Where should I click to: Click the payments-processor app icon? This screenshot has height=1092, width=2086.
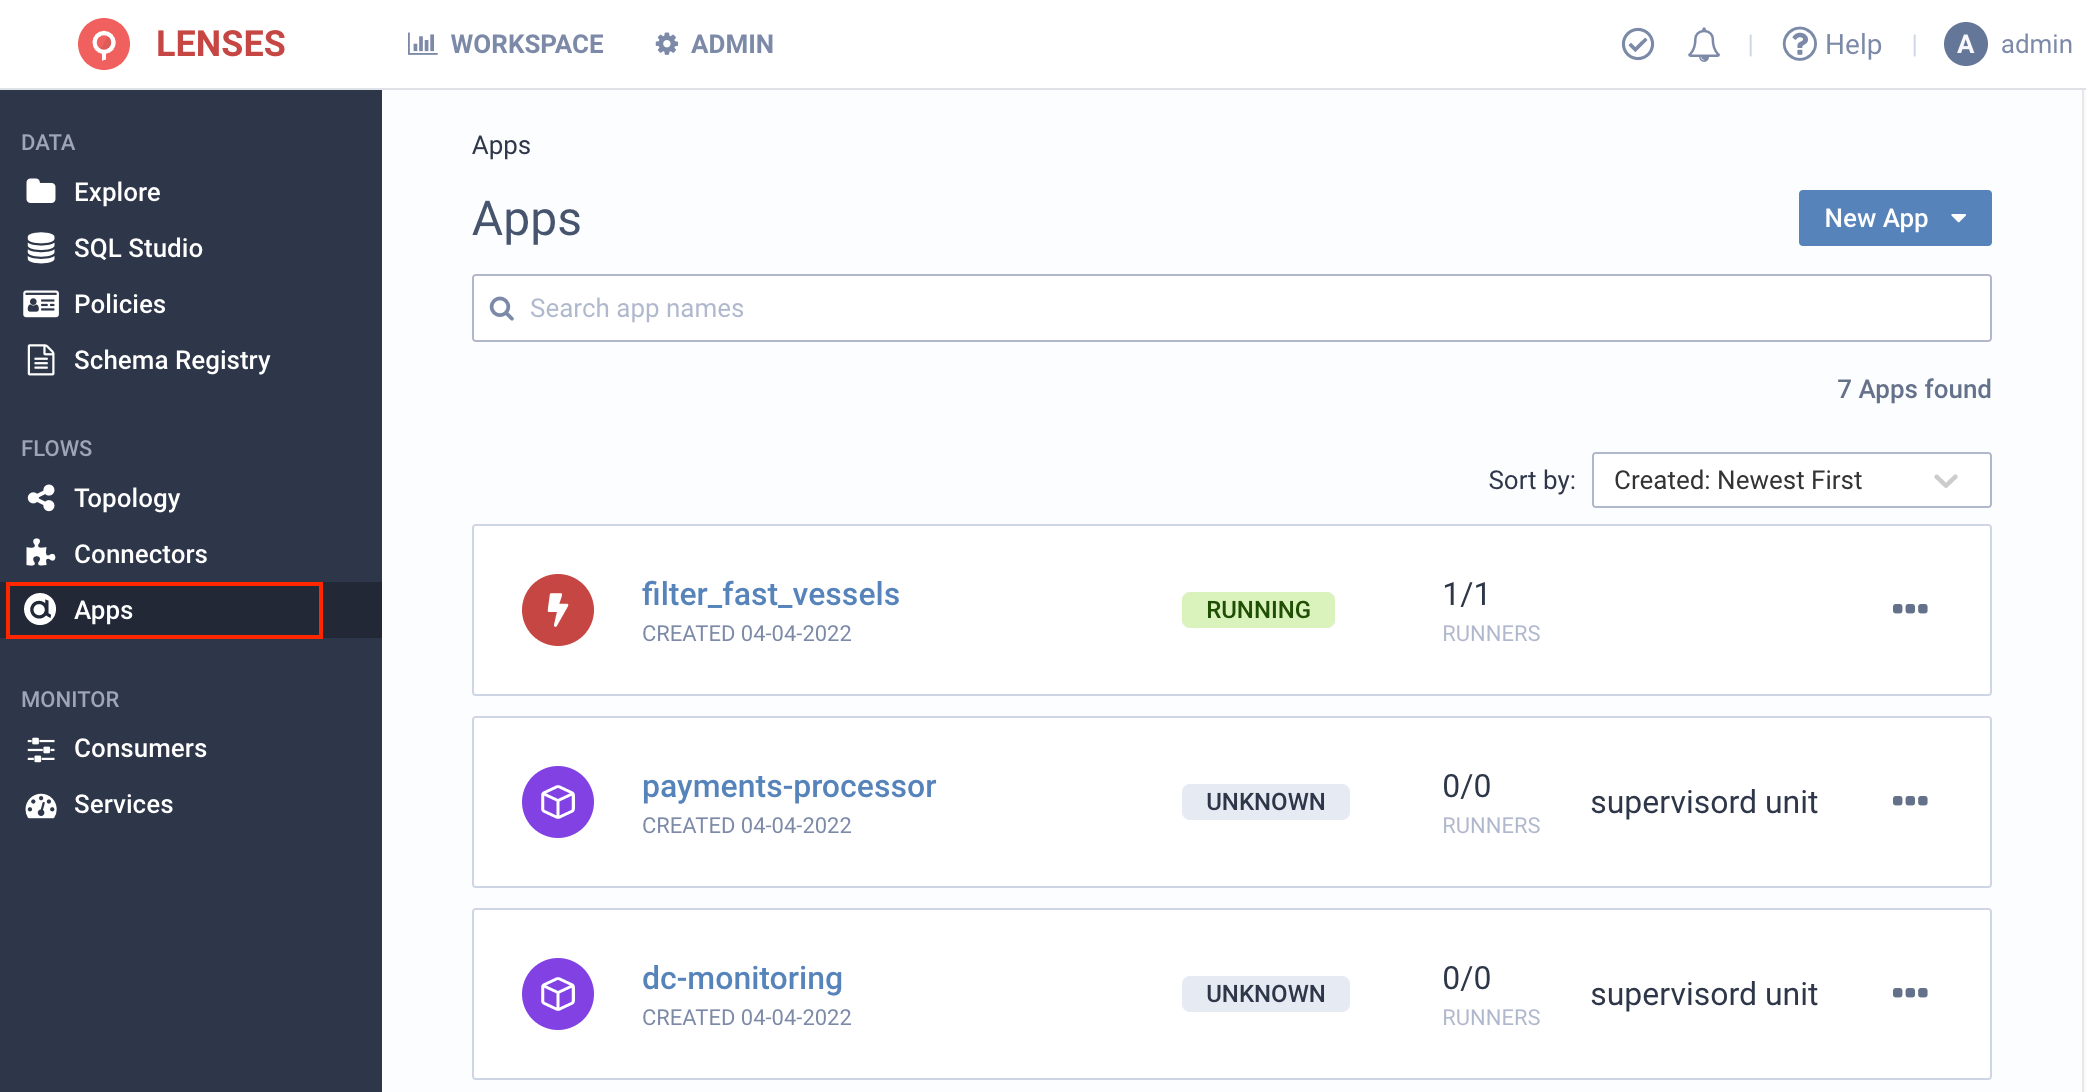tap(559, 801)
